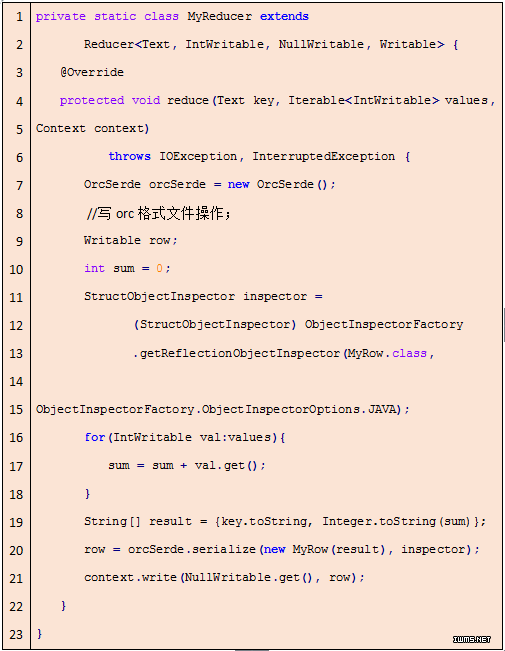
Task: Click the reduce method name
Action: pyautogui.click(x=188, y=100)
